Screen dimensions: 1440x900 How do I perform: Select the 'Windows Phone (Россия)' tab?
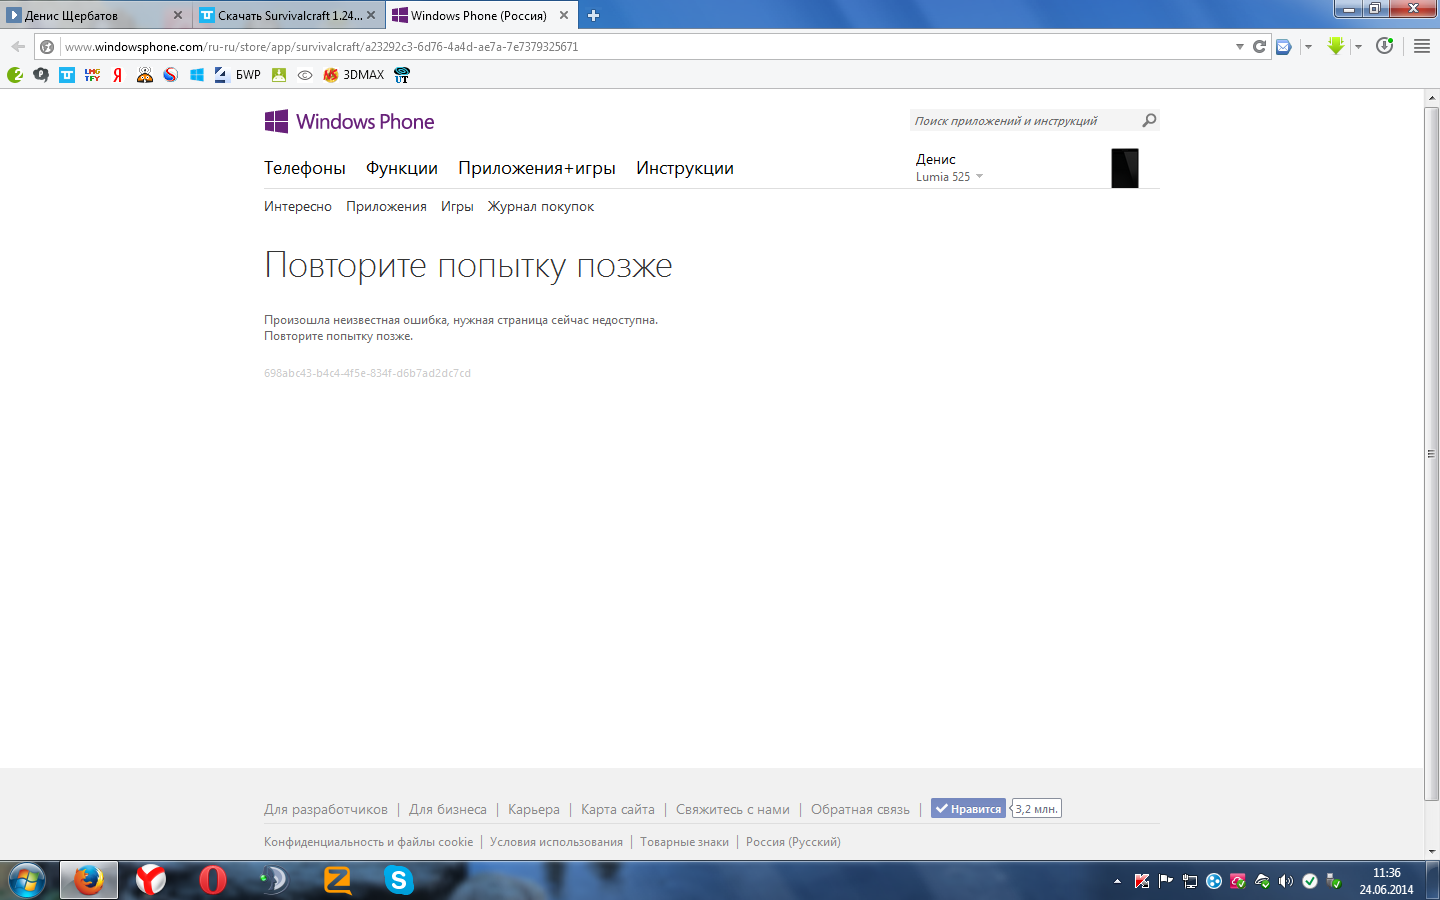click(480, 15)
